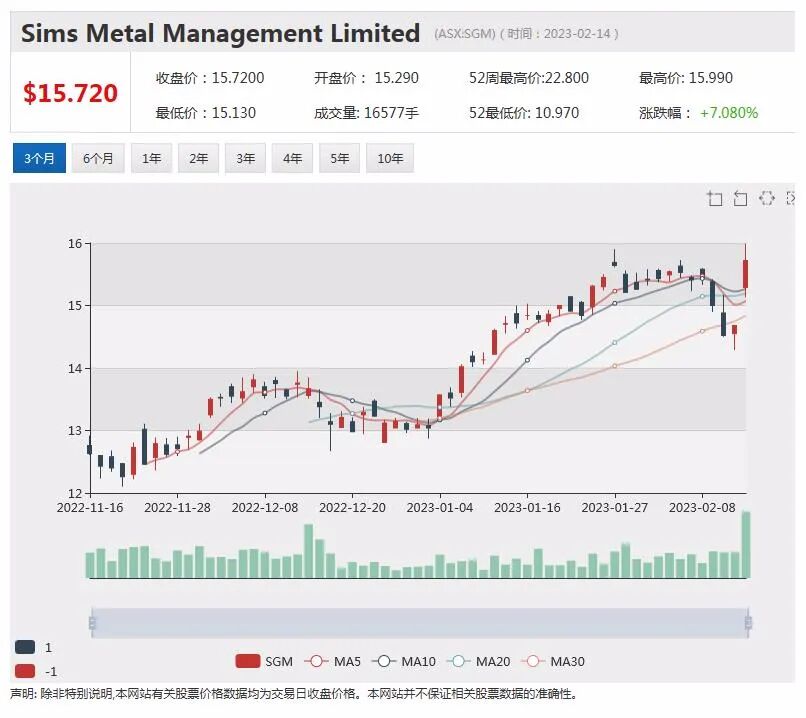The image size is (806, 718).
Task: Grab the right handle of data zoom slider
Action: coord(748,623)
